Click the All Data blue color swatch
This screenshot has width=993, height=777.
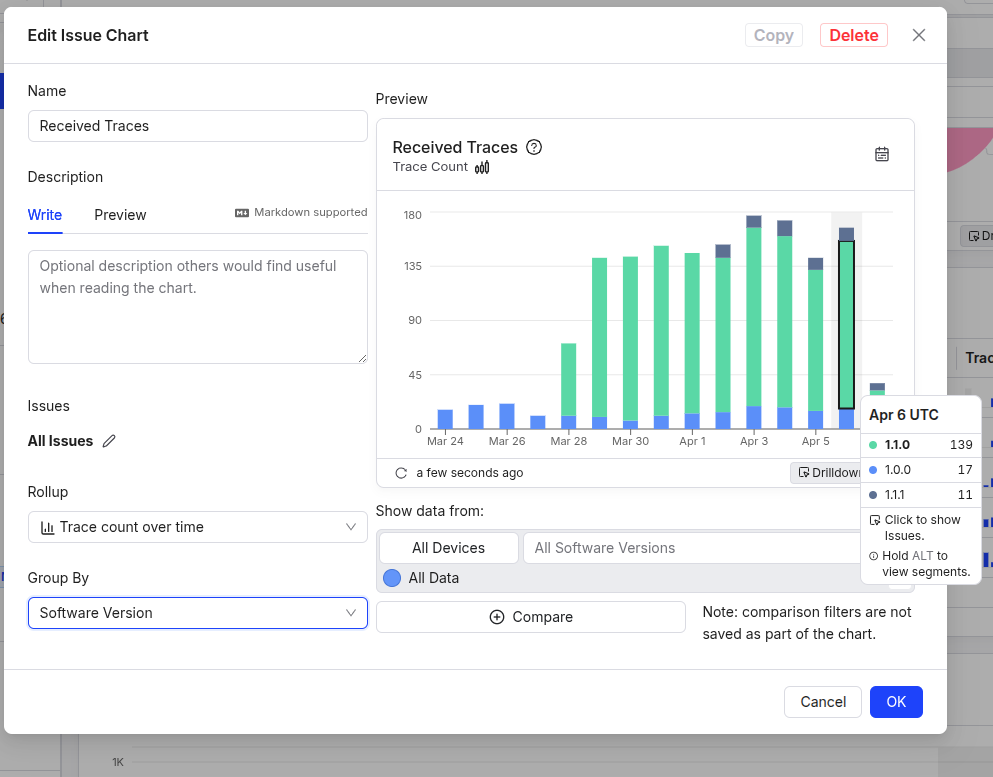click(392, 578)
